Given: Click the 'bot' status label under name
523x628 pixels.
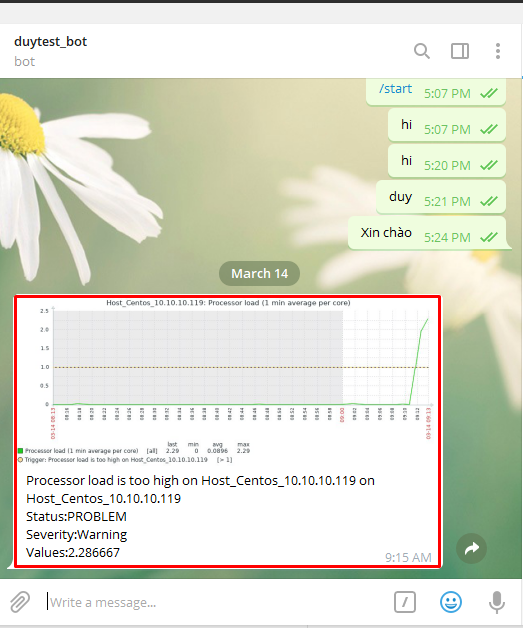Looking at the screenshot, I should [x=24, y=61].
